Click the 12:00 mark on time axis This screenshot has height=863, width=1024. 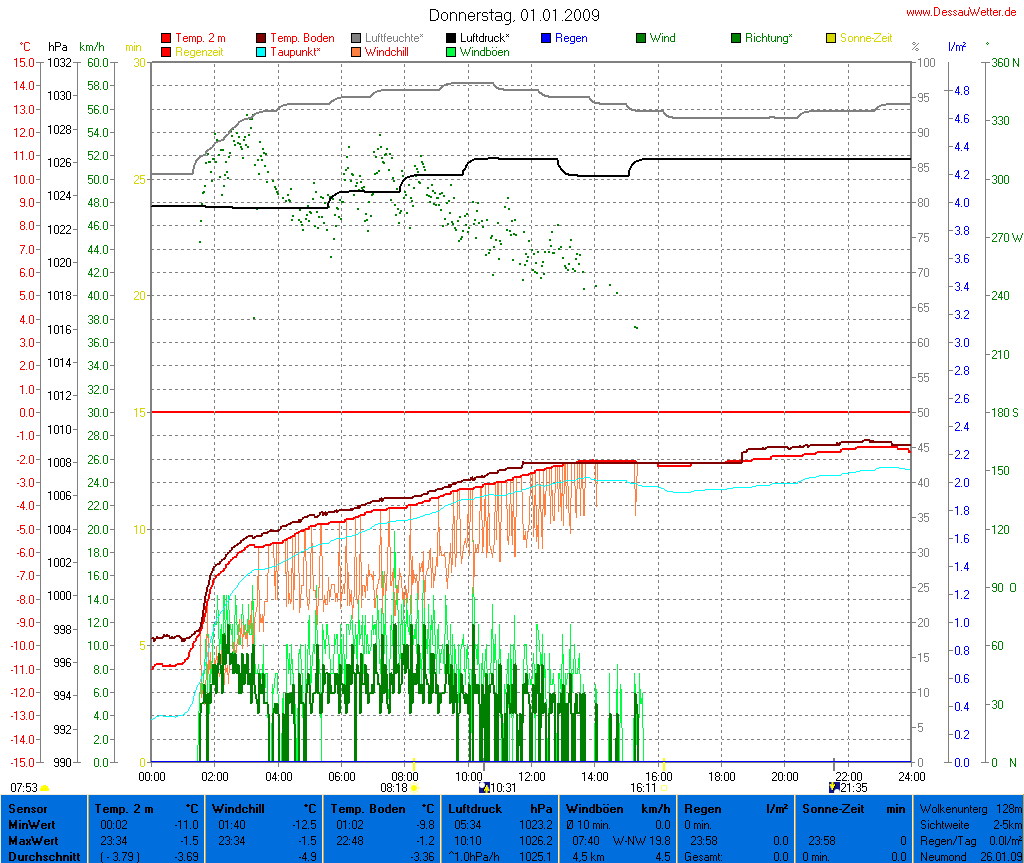click(x=531, y=775)
